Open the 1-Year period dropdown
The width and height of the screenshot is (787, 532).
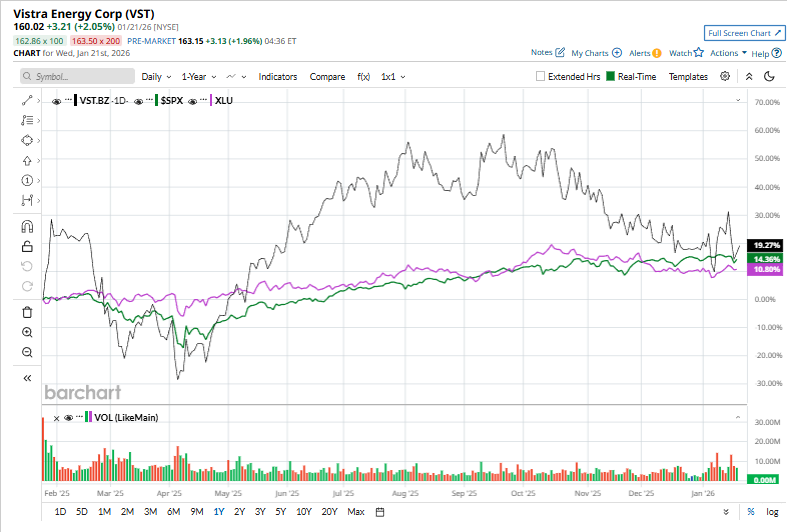[x=199, y=77]
